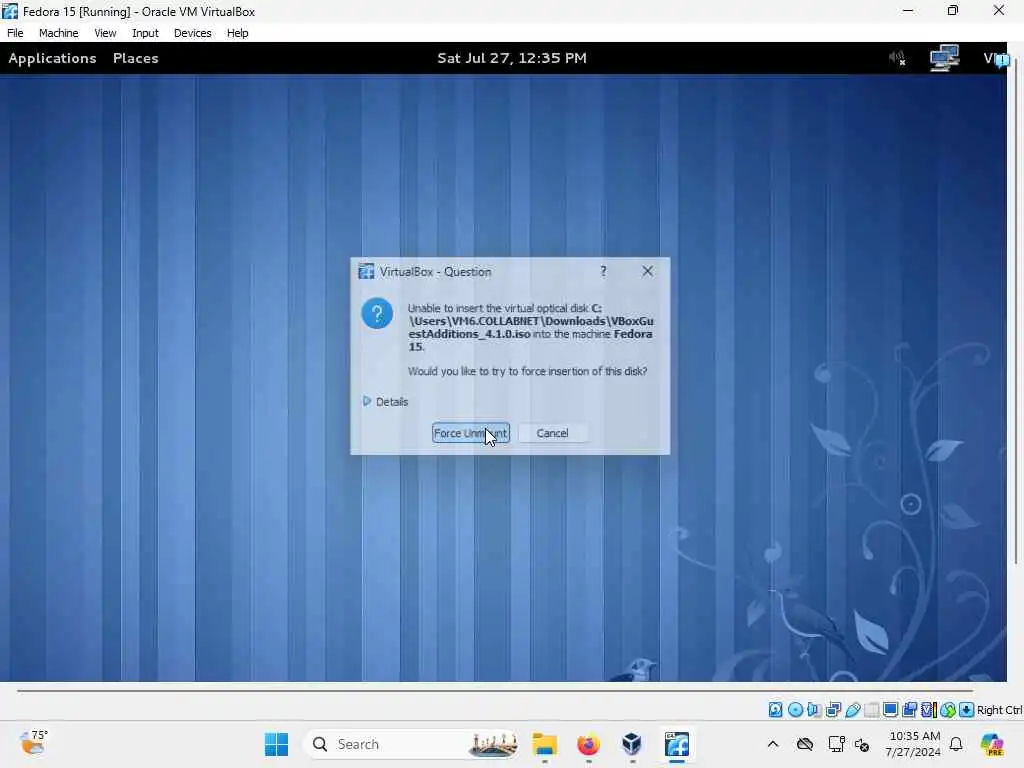
Task: Click the OneDrive cloud tray icon
Action: click(x=805, y=744)
